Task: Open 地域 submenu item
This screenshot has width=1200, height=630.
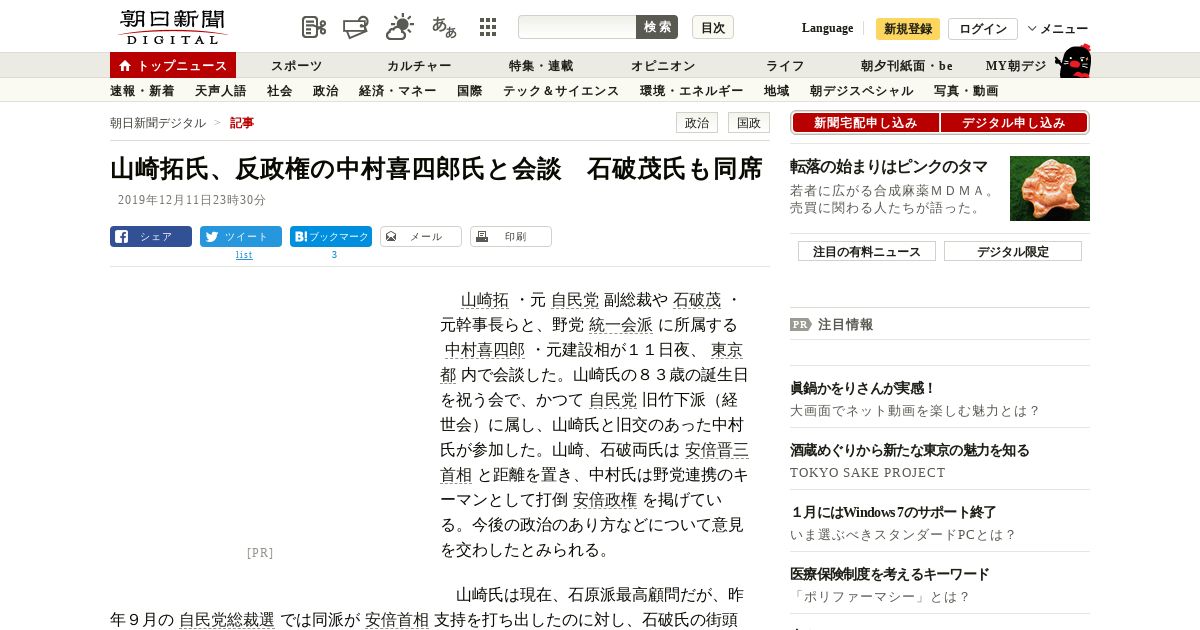Action: (777, 91)
